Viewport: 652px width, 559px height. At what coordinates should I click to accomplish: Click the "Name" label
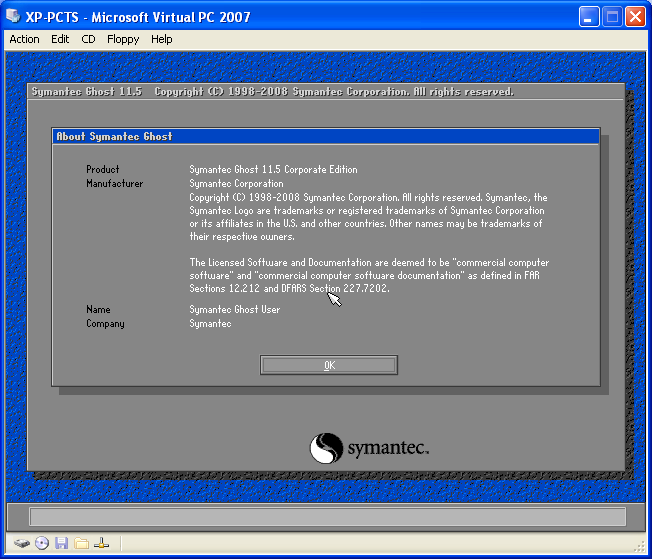pos(98,309)
